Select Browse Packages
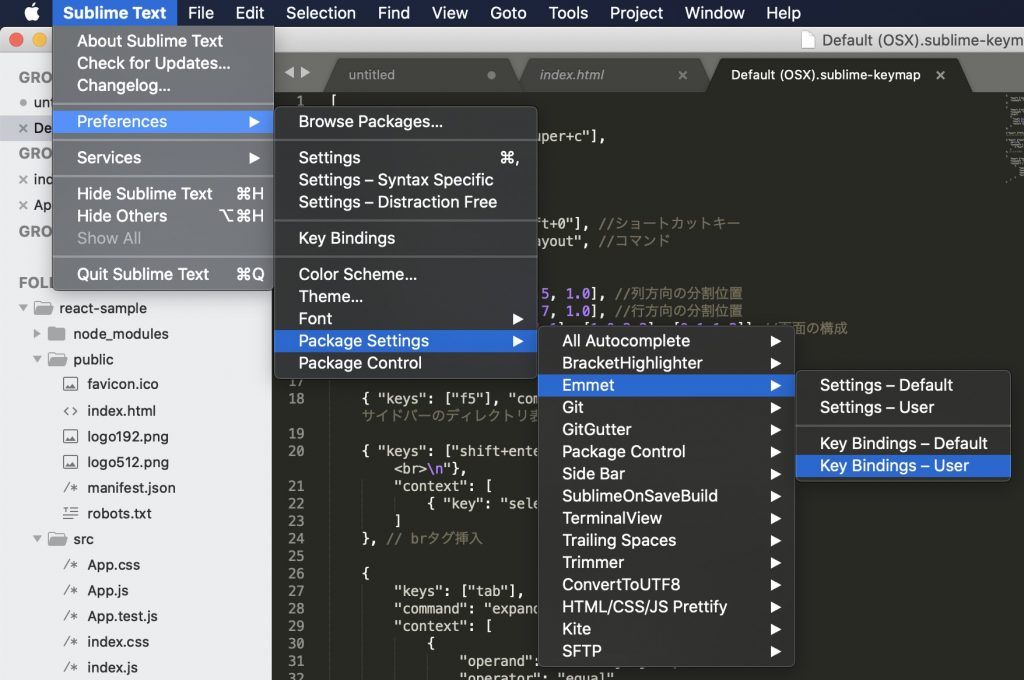The height and width of the screenshot is (680, 1024). click(x=406, y=121)
